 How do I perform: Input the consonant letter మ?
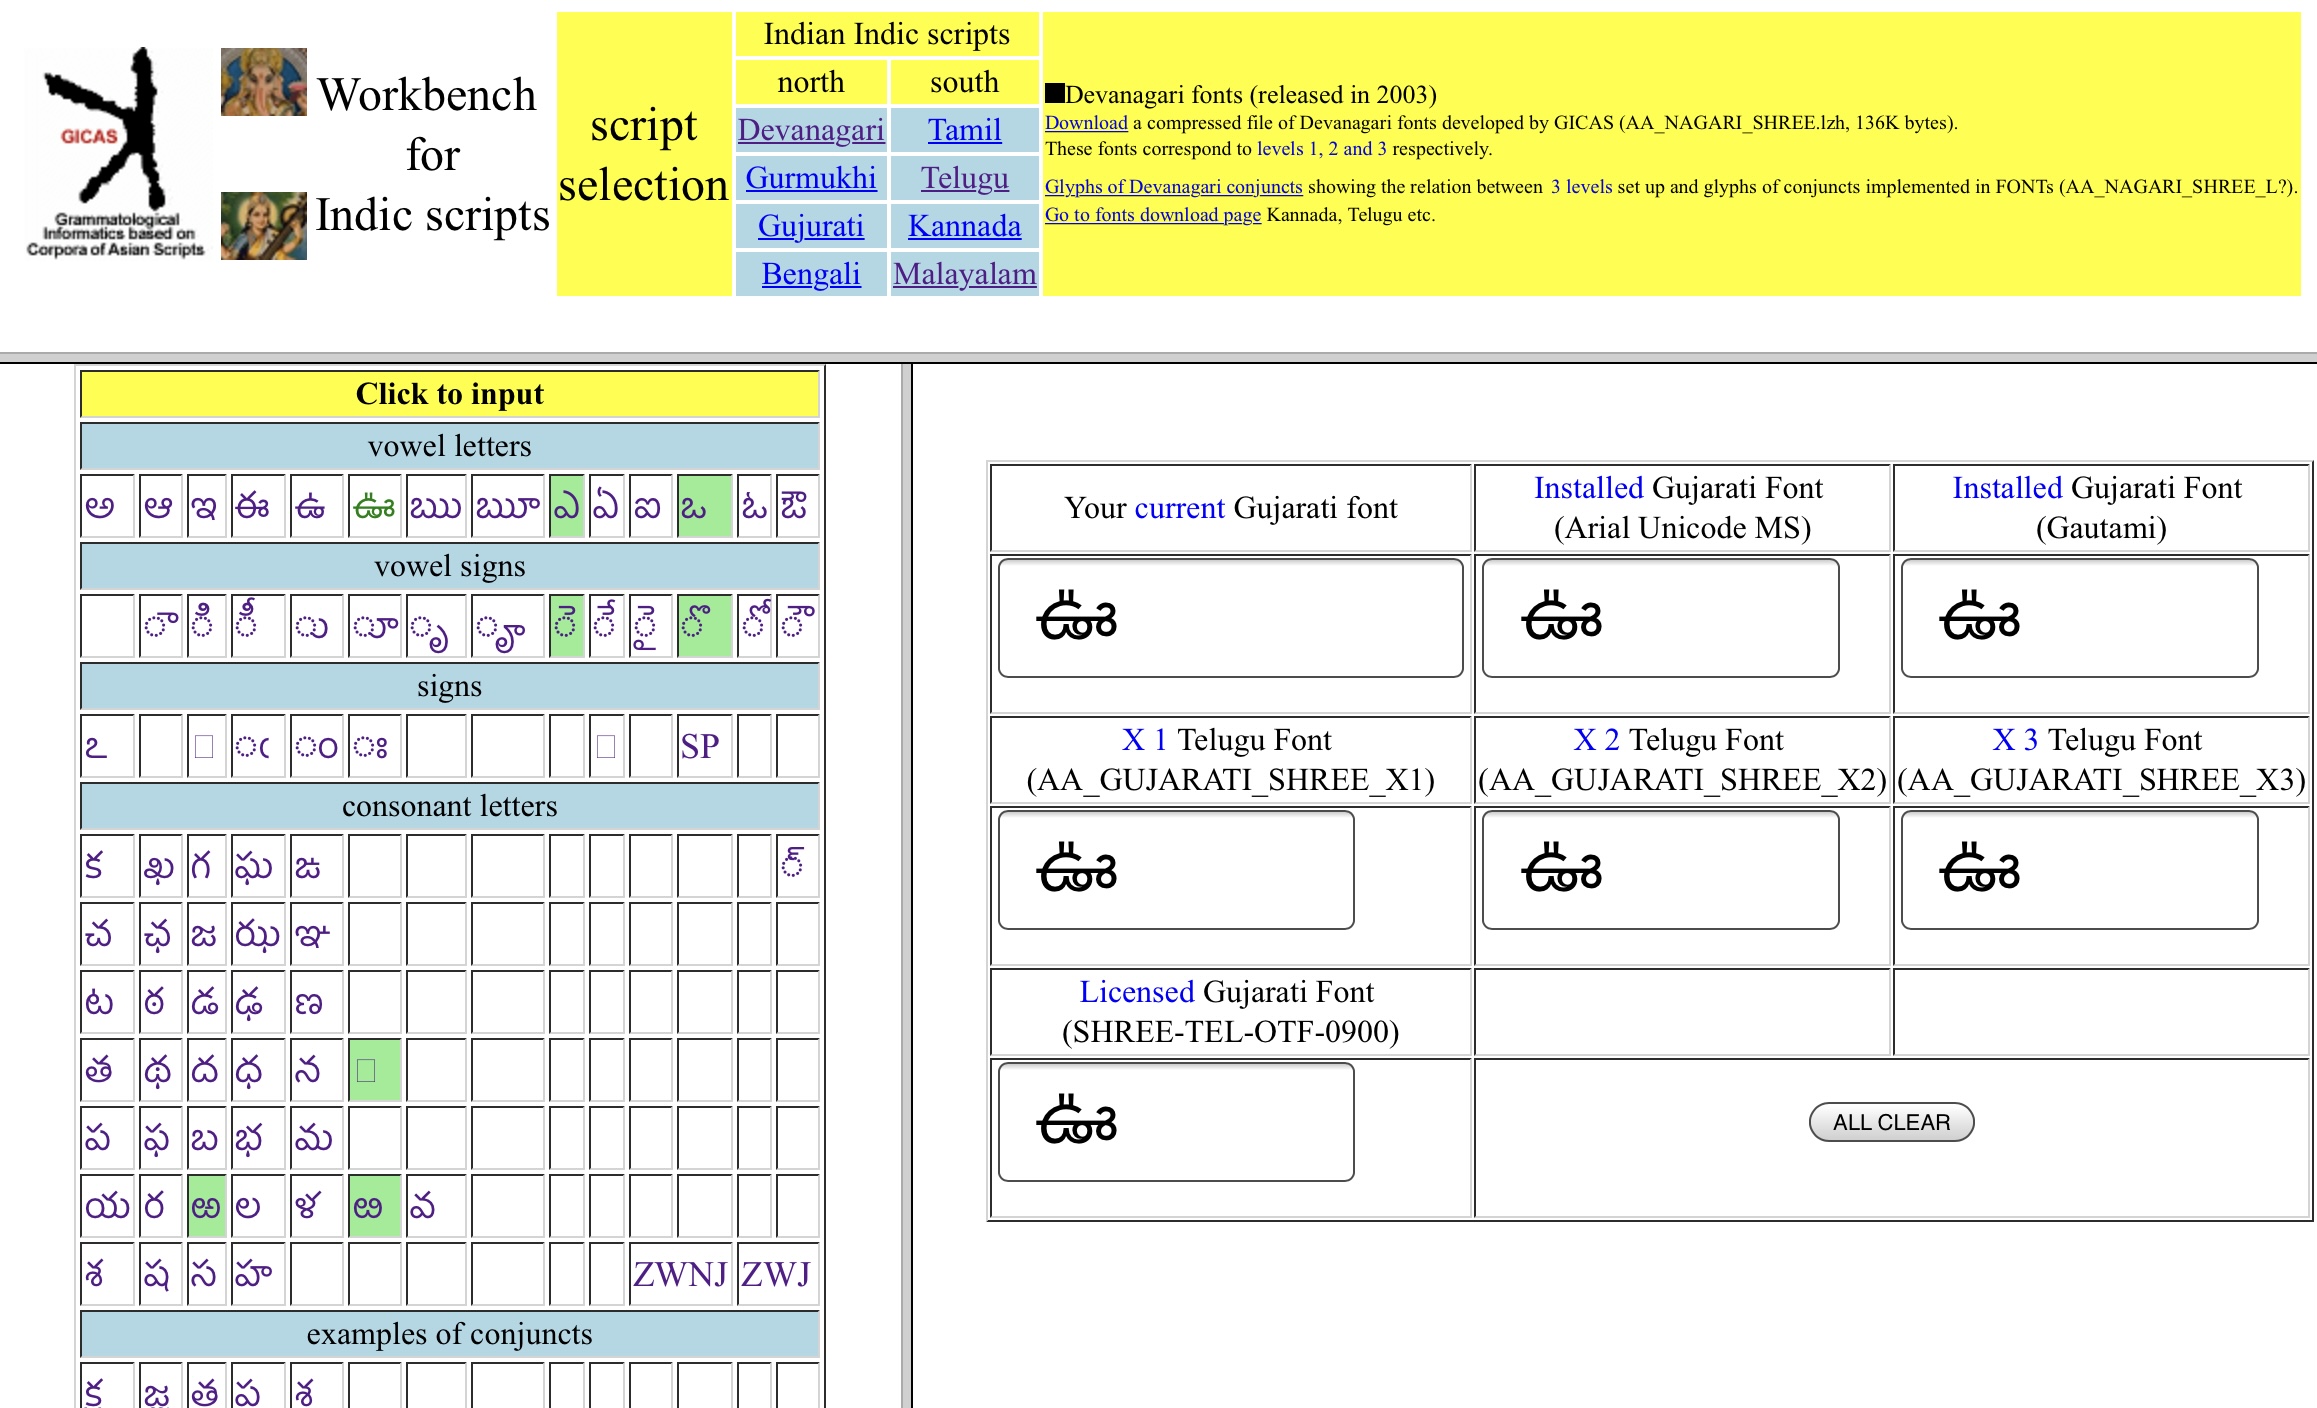click(313, 1138)
